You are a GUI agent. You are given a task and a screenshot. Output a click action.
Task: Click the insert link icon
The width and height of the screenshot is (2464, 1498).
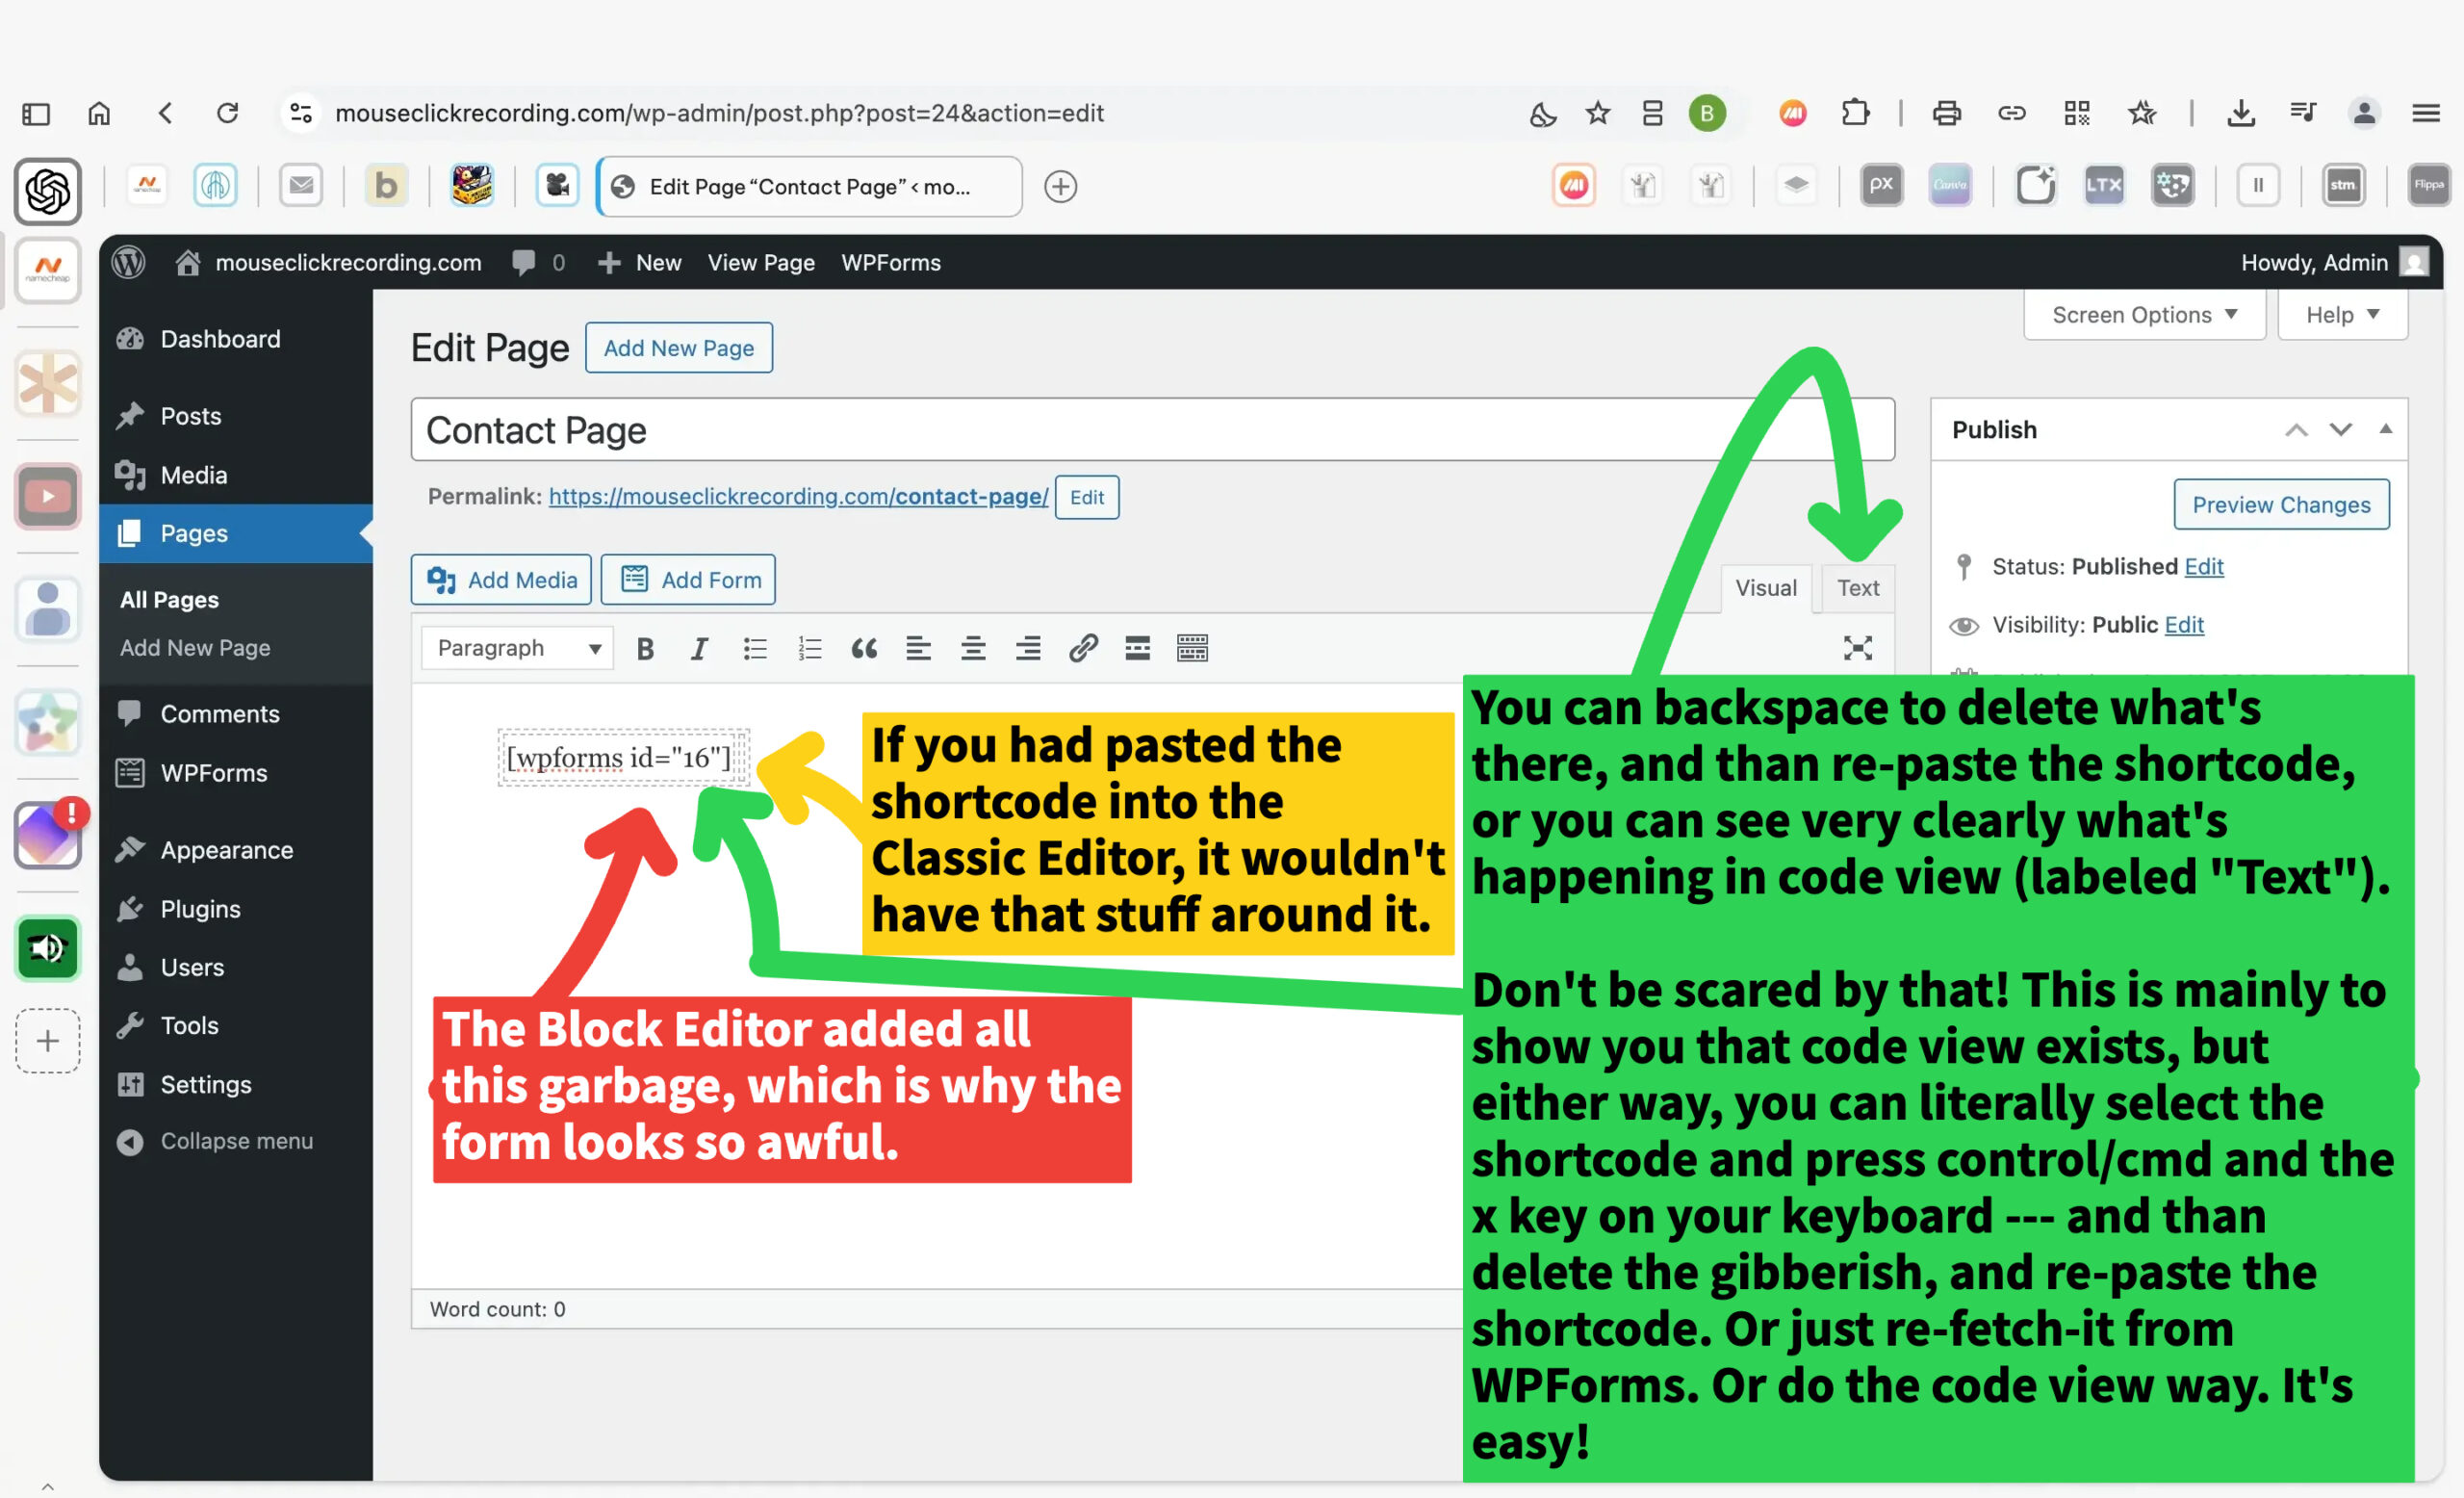point(1083,649)
